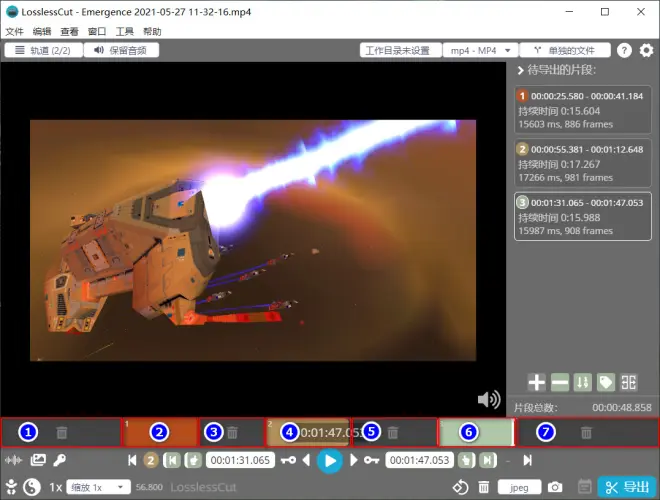
Task: Click the tag icon to label the segment
Action: 606,383
